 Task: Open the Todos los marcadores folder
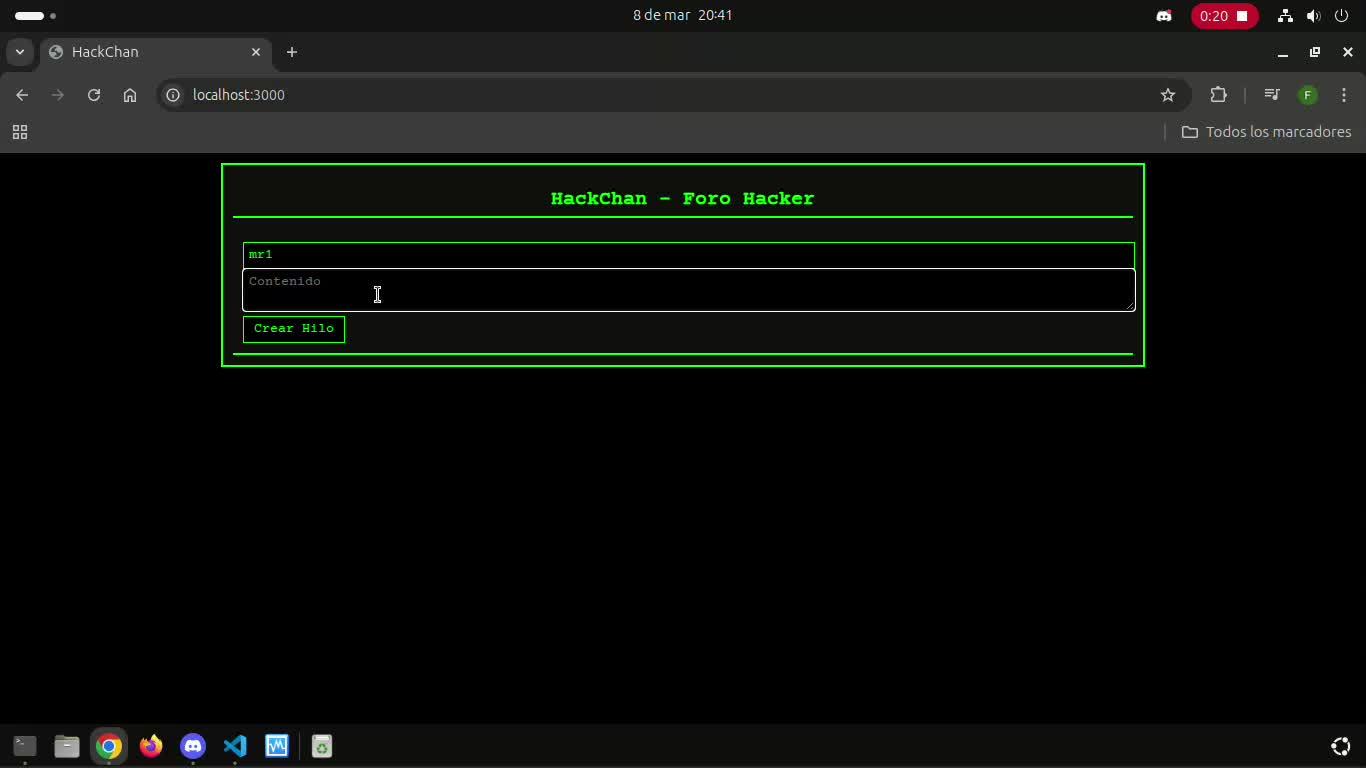pyautogui.click(x=1266, y=132)
